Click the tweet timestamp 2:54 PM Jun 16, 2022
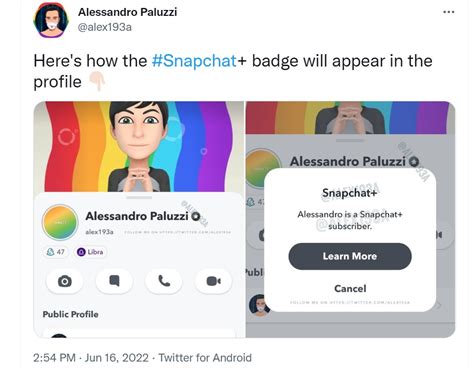This screenshot has height=371, width=474. click(x=91, y=358)
